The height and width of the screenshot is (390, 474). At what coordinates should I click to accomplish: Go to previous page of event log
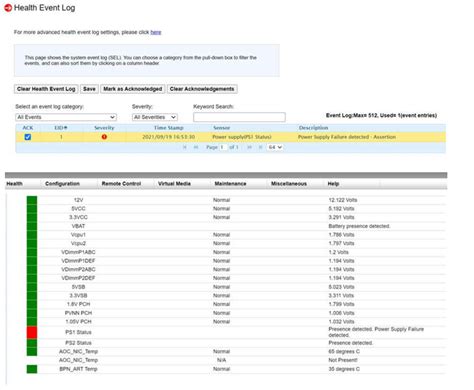tap(196, 147)
